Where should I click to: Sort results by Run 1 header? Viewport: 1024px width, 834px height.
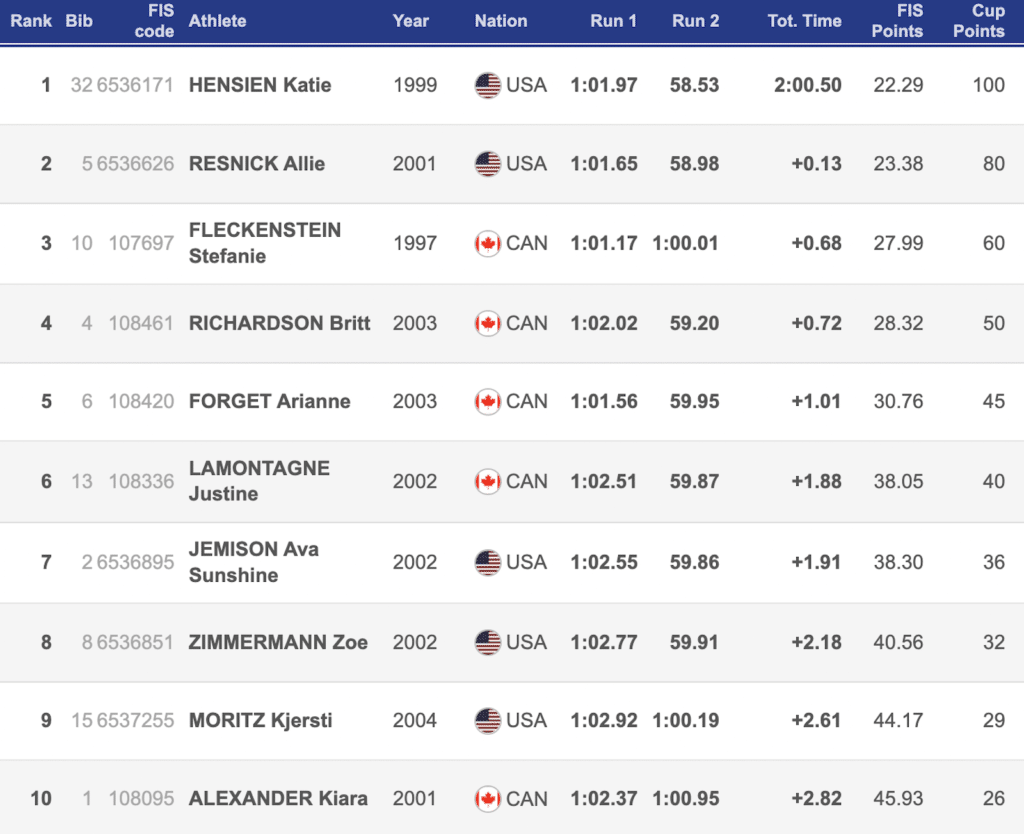(613, 21)
